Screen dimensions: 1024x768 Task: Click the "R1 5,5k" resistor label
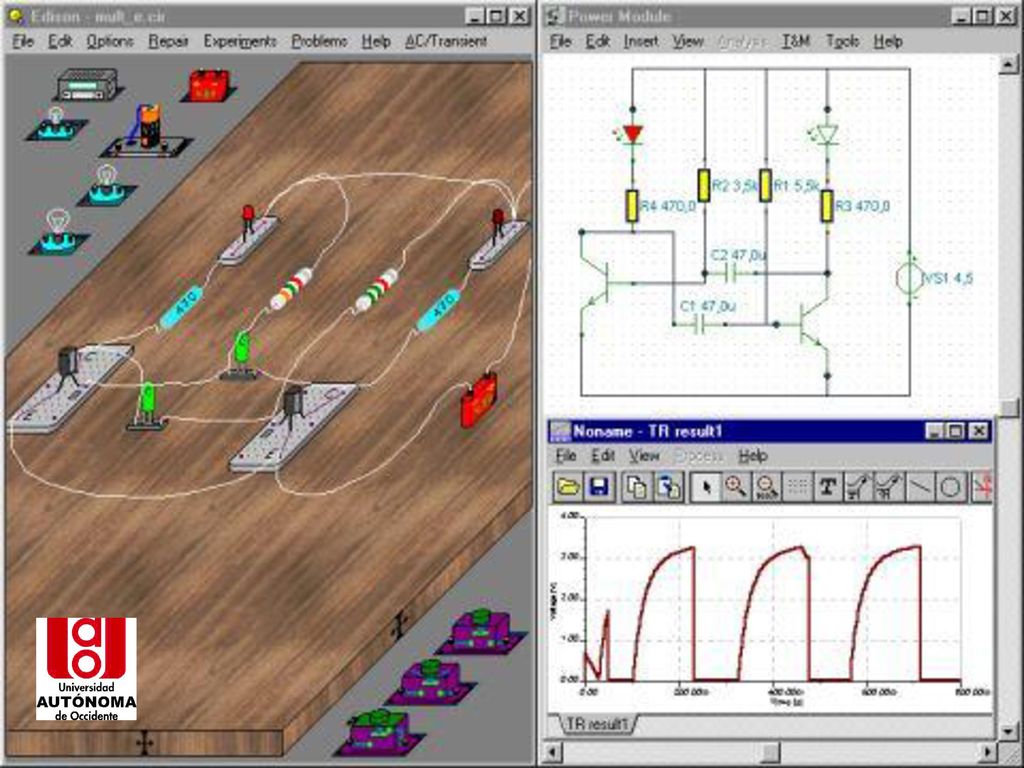coord(796,186)
